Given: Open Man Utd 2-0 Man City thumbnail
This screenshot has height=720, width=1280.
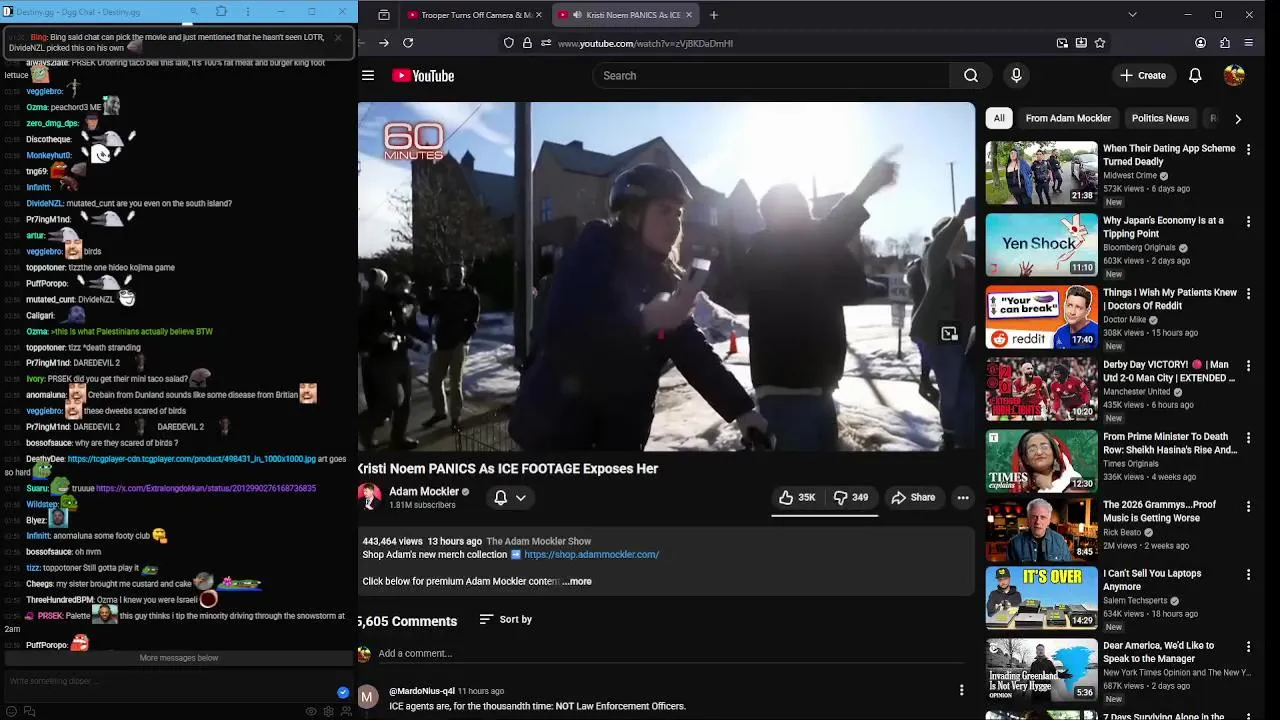Looking at the screenshot, I should tap(1042, 389).
